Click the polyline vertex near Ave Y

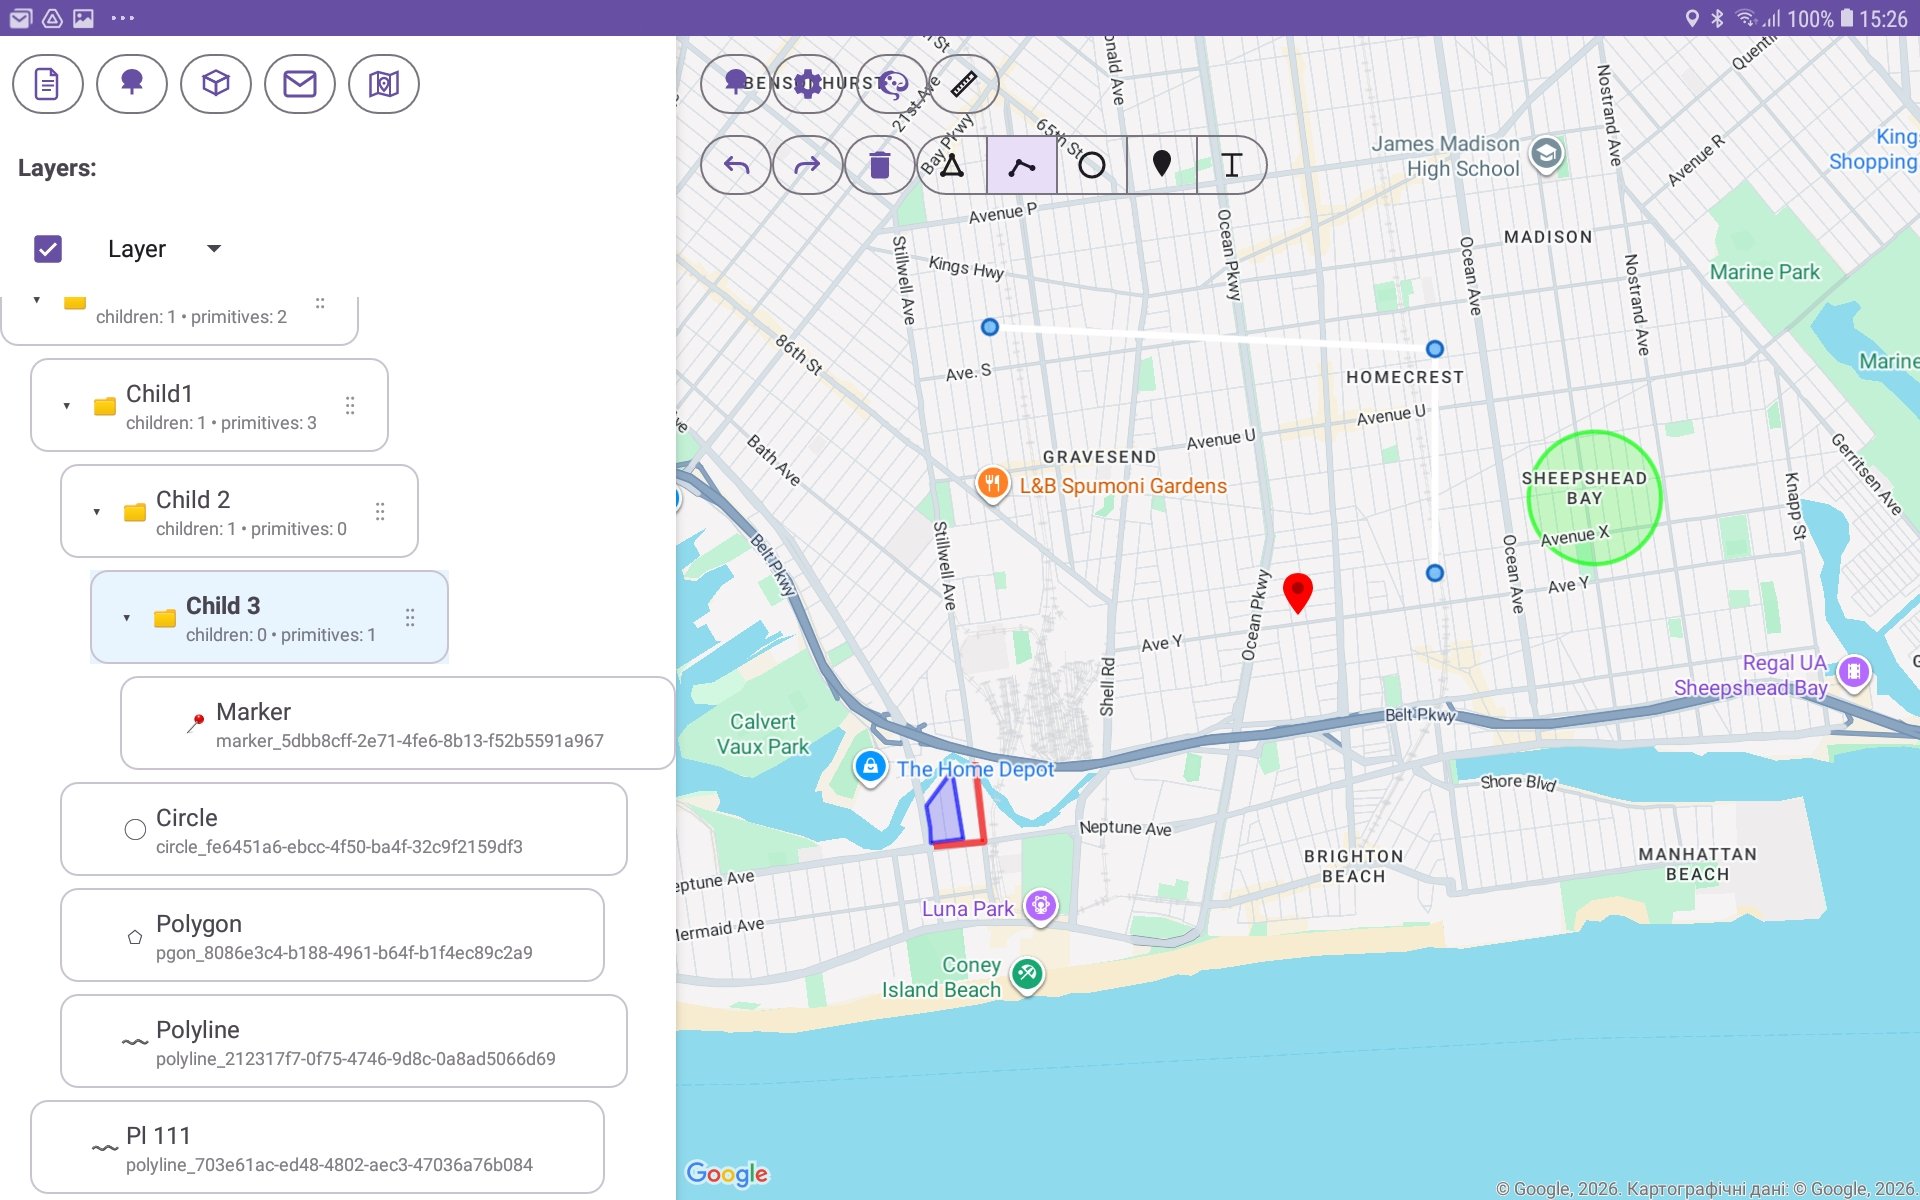pos(1435,573)
